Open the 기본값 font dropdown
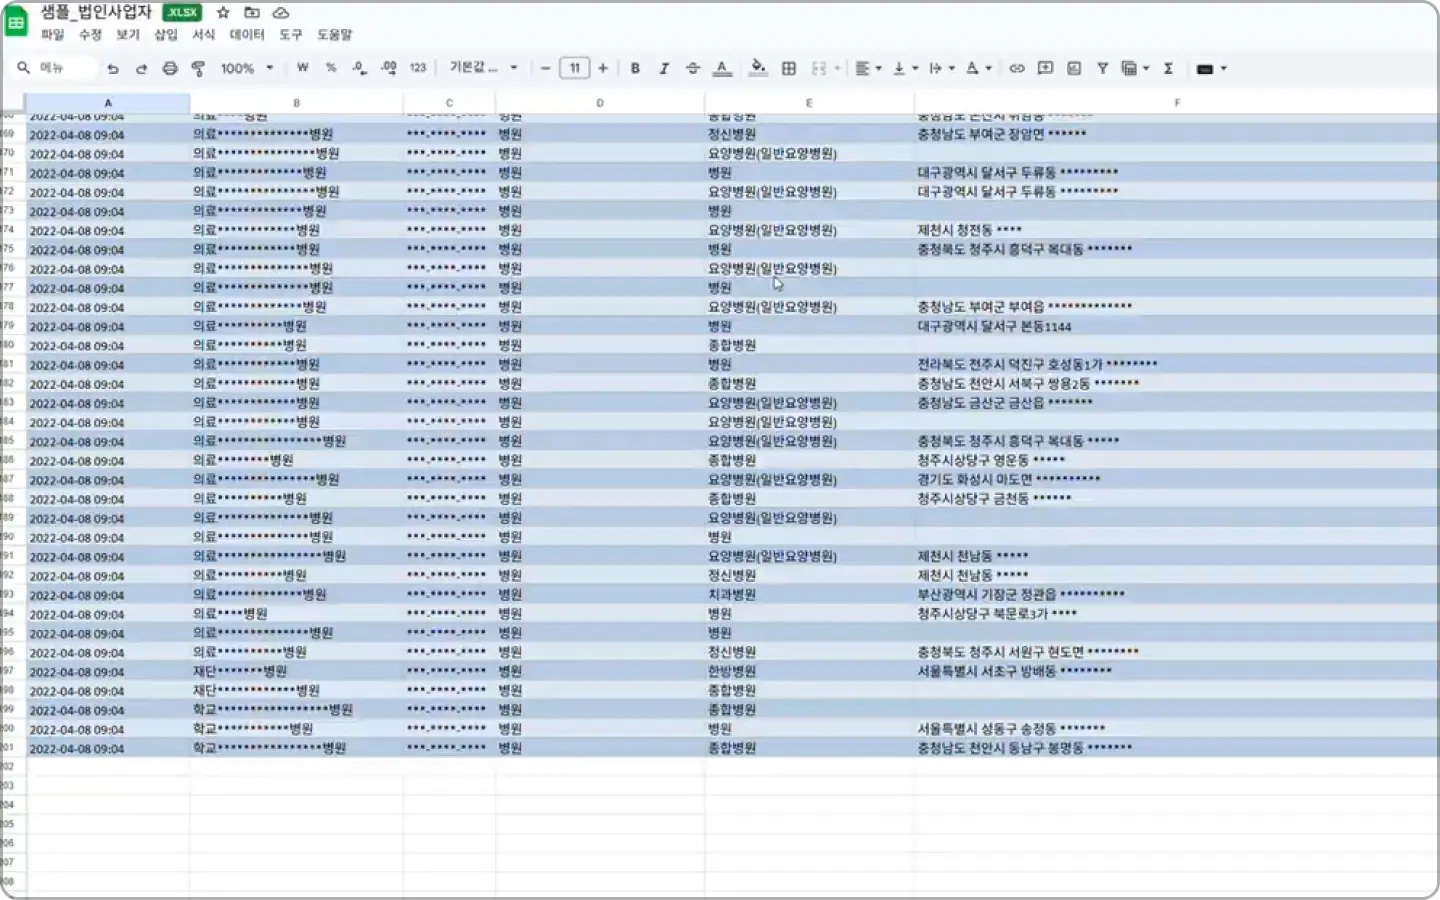The height and width of the screenshot is (900, 1440). 484,68
